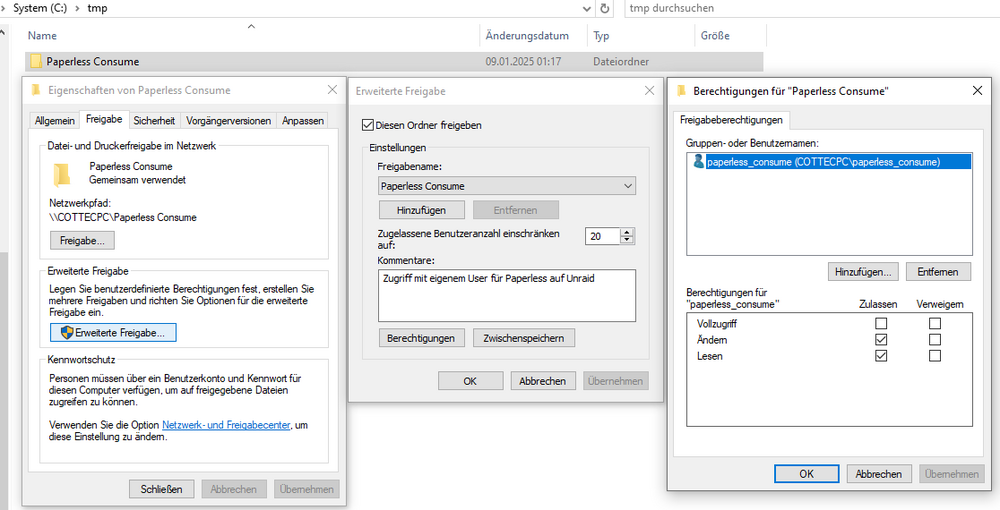1000x510 pixels.
Task: Sort by the Änderungsdatum column header
Action: 533,36
